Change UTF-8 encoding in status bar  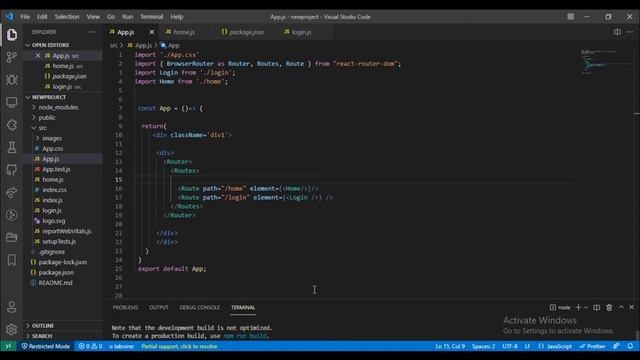pos(510,346)
